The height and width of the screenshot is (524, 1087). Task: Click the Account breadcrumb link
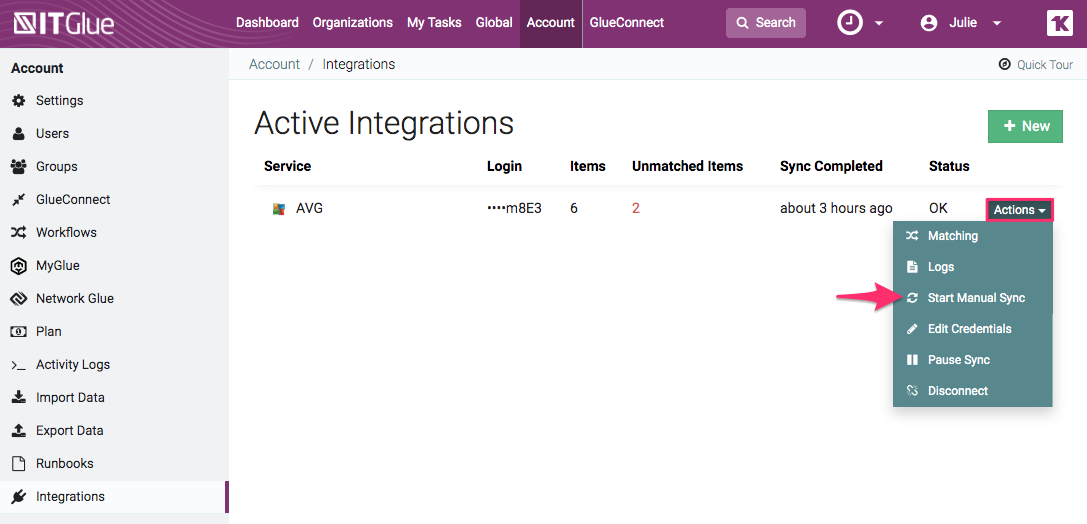[x=275, y=64]
